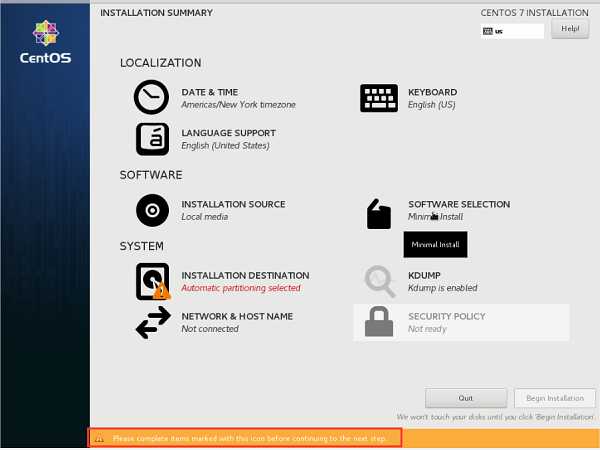Click 'Not connected' network status text

(x=210, y=329)
